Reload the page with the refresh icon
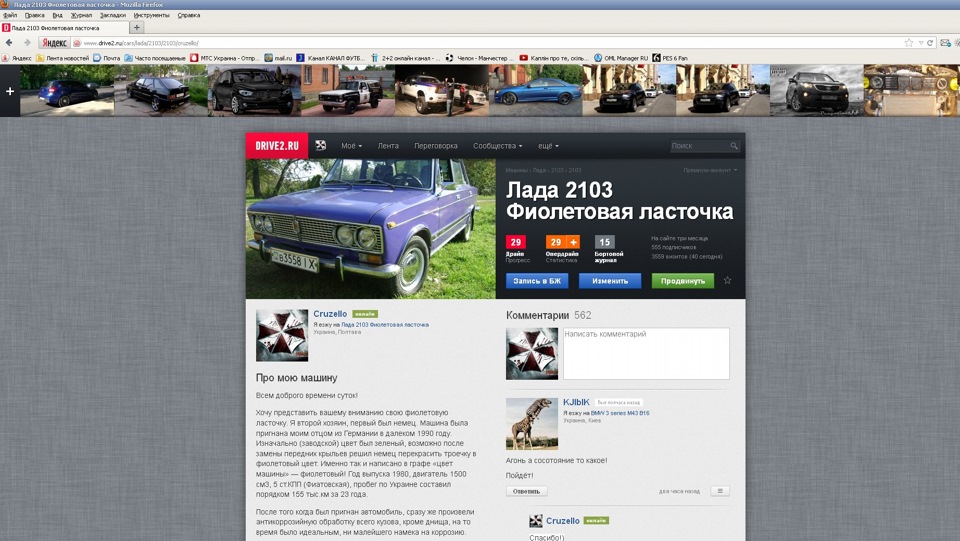 [930, 43]
